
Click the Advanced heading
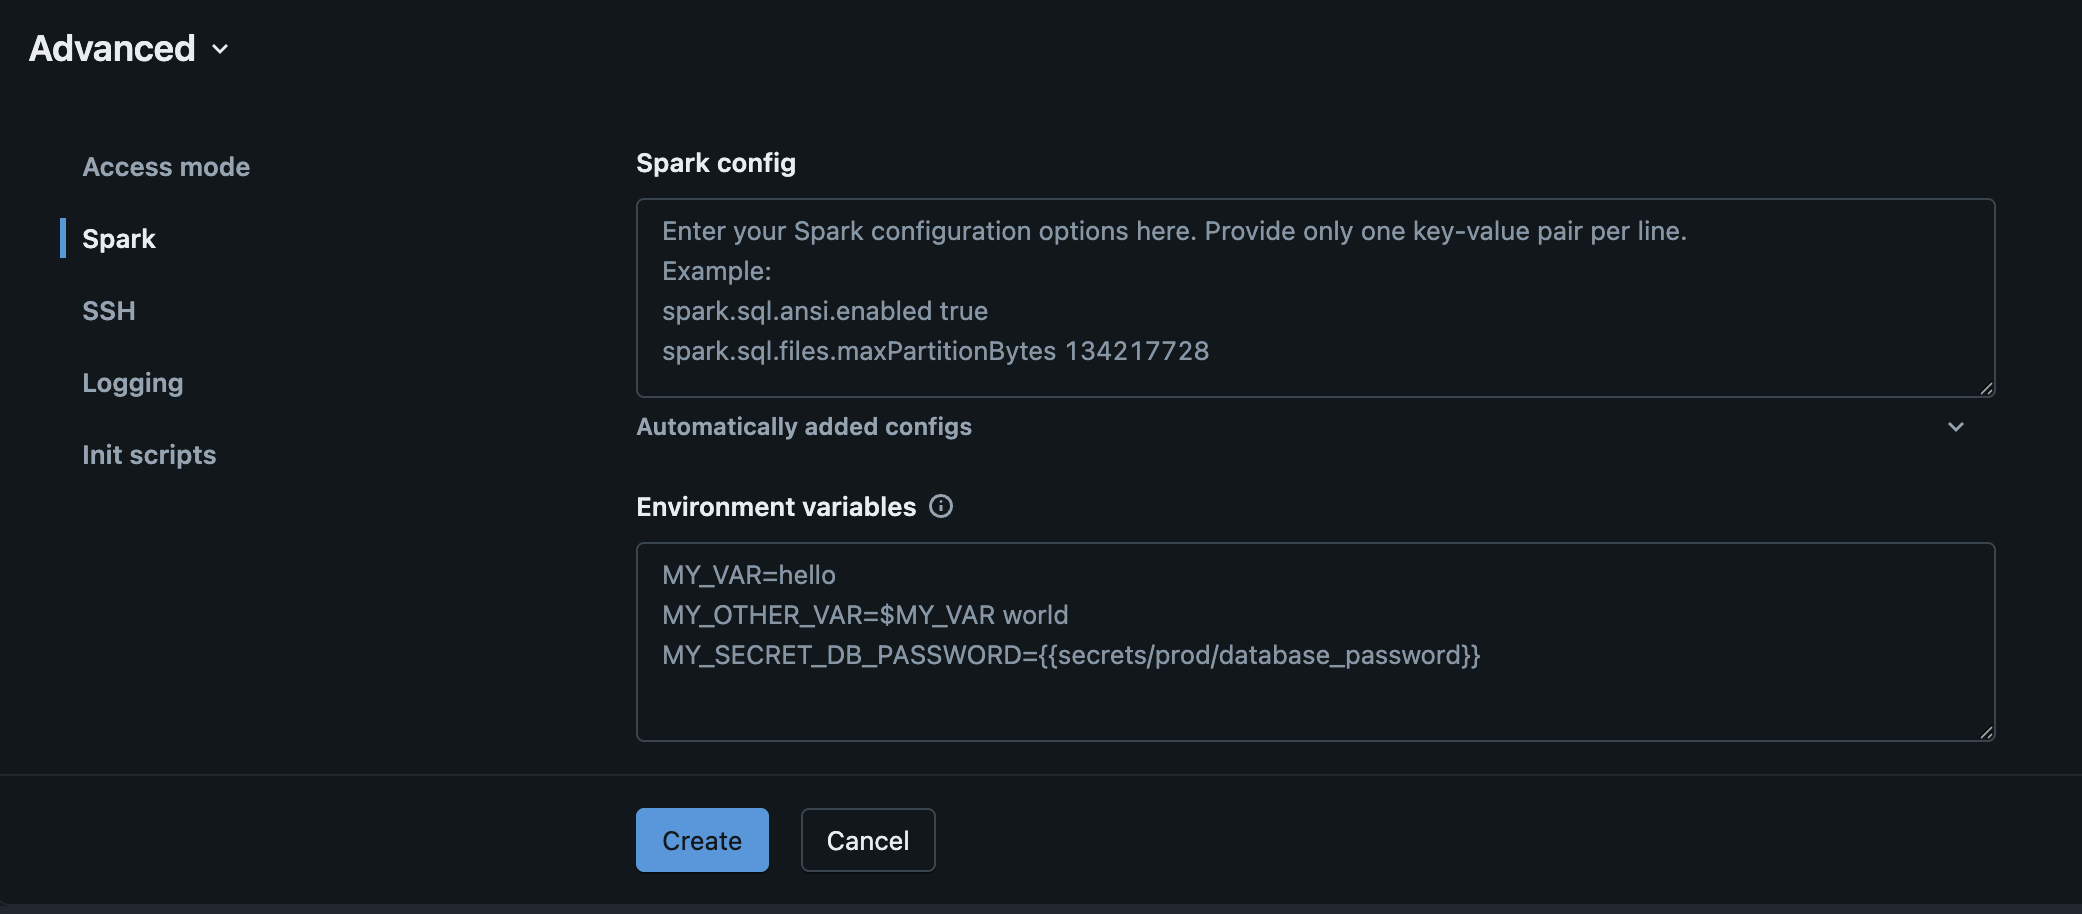coord(112,47)
